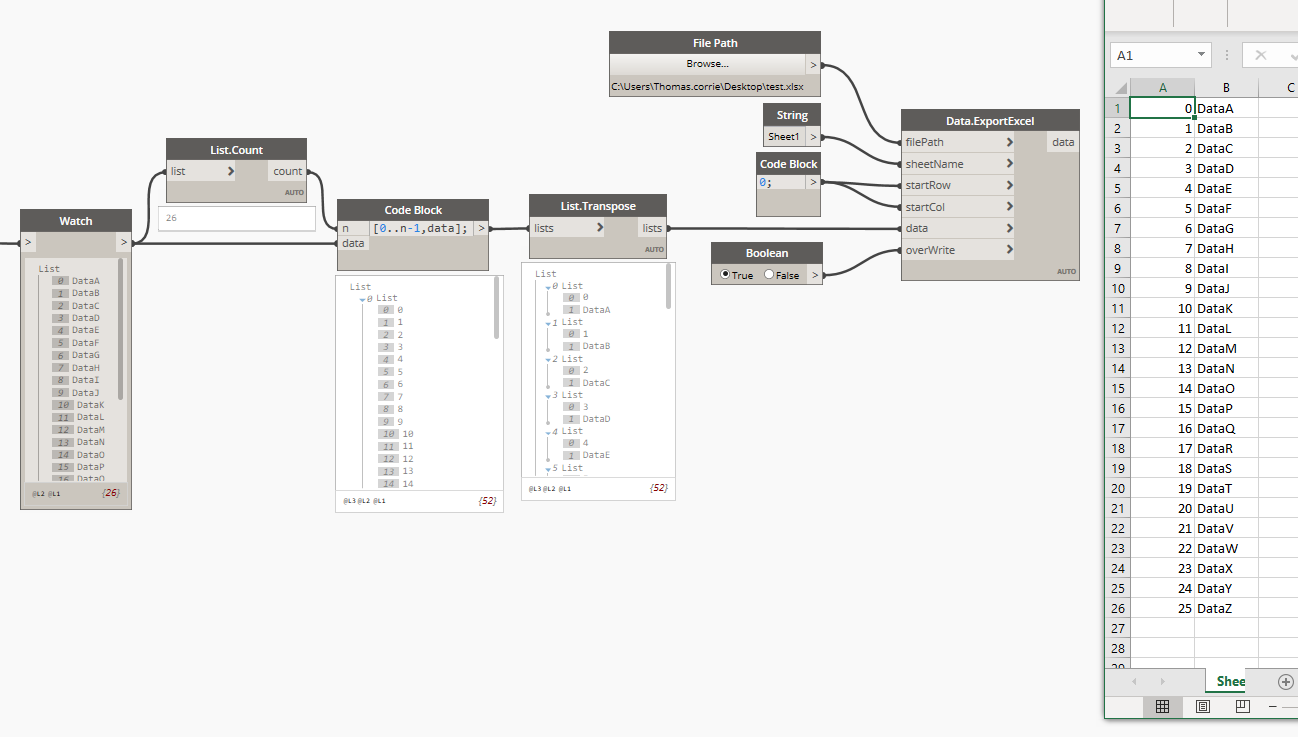Click the startCol input port on Data.ExportExcel
Screen dimensions: 1298x737
pos(958,207)
